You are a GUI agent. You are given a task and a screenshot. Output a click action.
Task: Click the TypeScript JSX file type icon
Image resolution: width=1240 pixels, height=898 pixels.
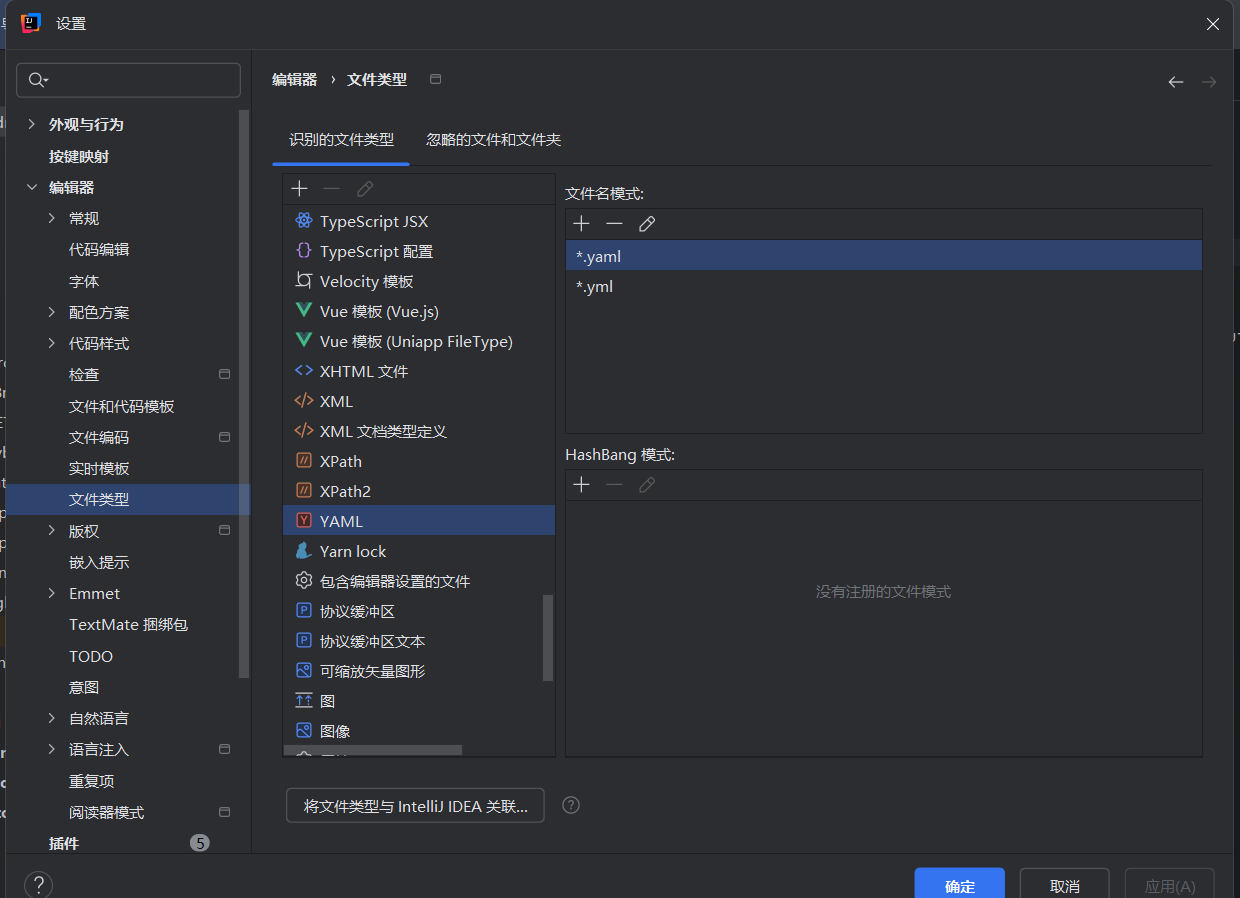pyautogui.click(x=304, y=221)
